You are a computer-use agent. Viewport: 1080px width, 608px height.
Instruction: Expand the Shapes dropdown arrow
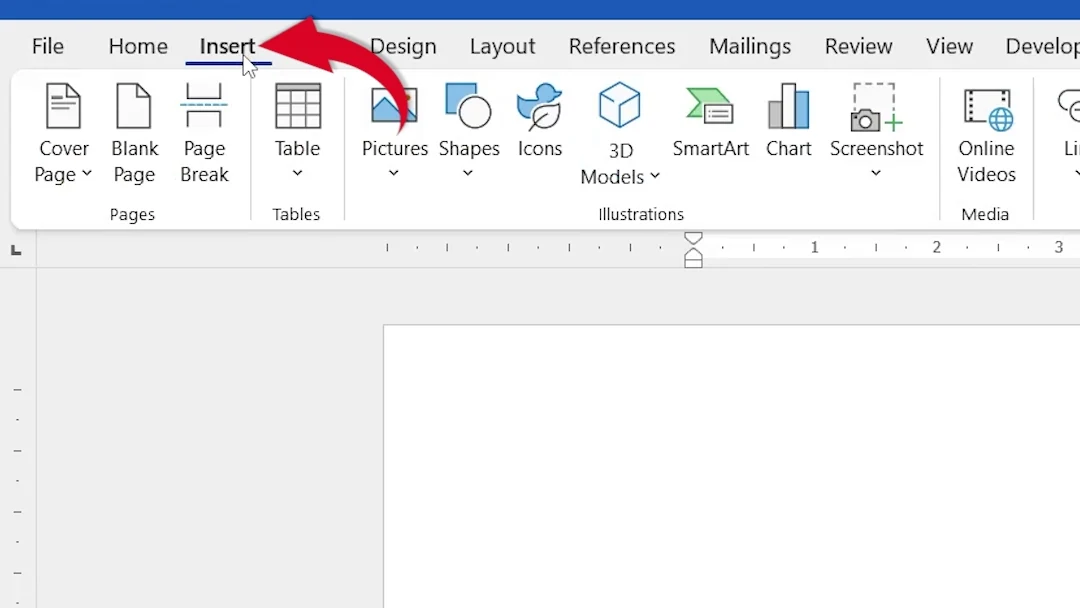click(468, 174)
